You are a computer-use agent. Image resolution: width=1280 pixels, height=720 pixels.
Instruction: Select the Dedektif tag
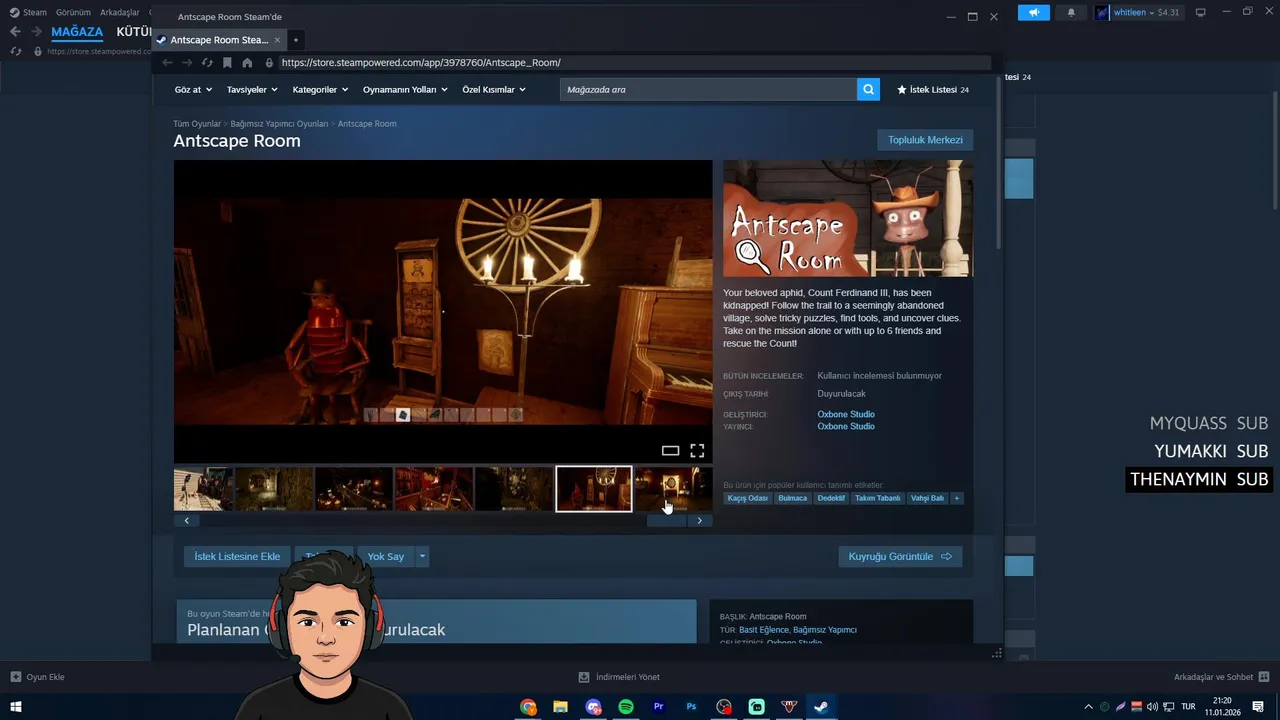point(831,498)
